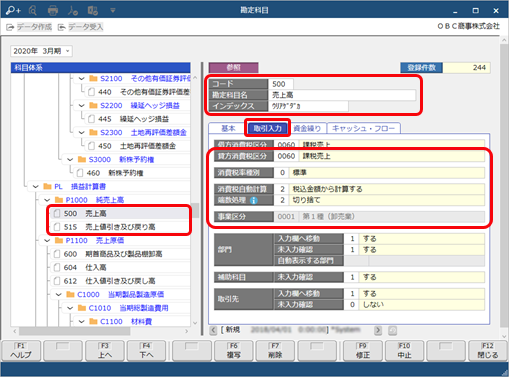
Task: Click 補助科目 未入力確認 value する
Action: click(422, 277)
